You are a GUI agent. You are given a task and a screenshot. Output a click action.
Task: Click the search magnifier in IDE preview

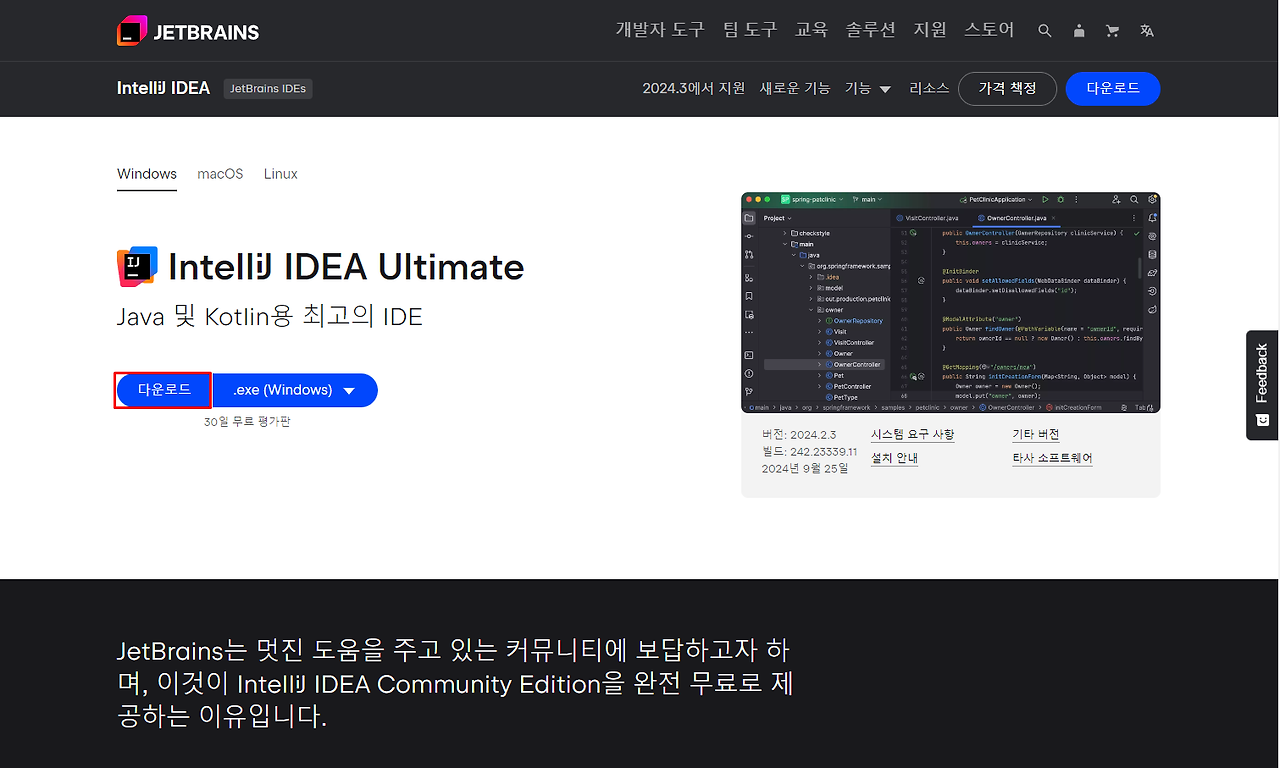click(1134, 200)
